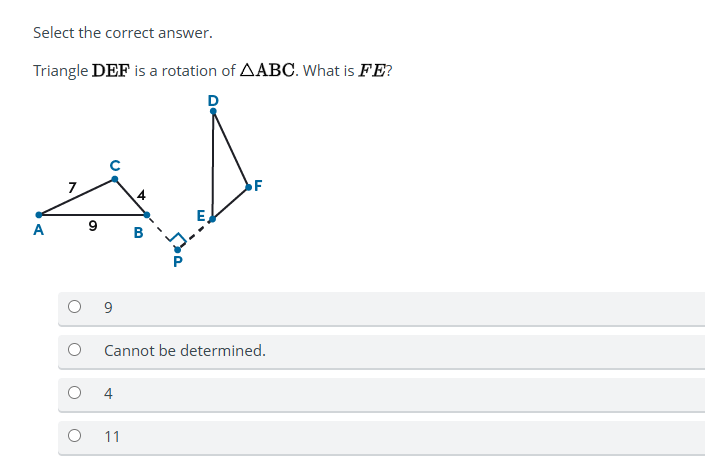Click vertex point A in the diagram
The width and height of the screenshot is (705, 467).
tap(39, 215)
